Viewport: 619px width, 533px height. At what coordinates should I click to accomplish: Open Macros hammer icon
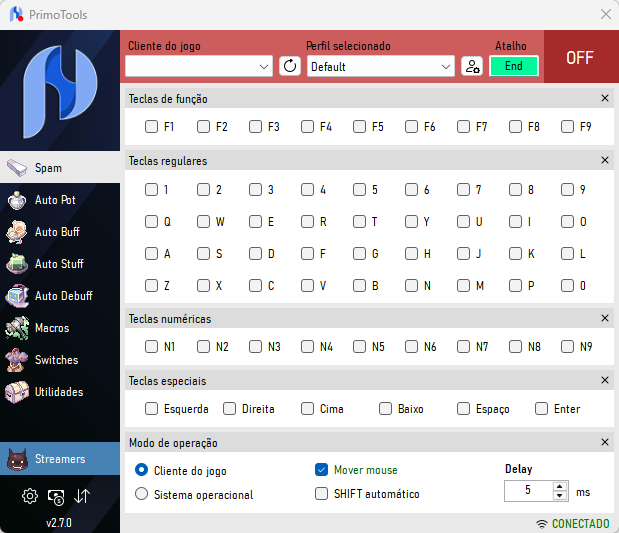click(17, 328)
